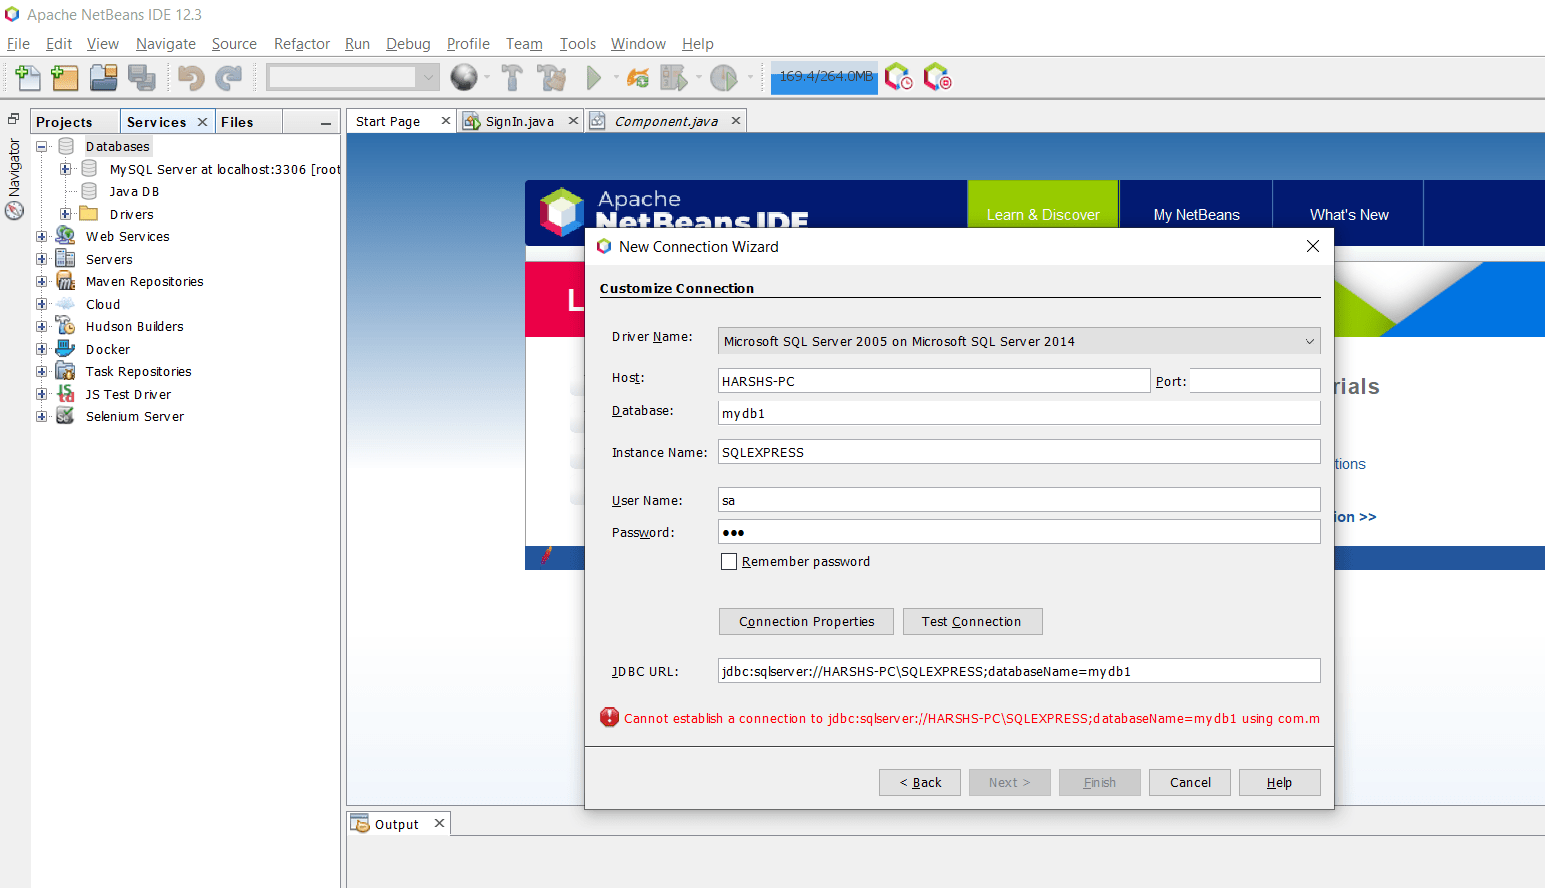Open the project configuration combo box
The image size is (1545, 888).
tap(353, 77)
